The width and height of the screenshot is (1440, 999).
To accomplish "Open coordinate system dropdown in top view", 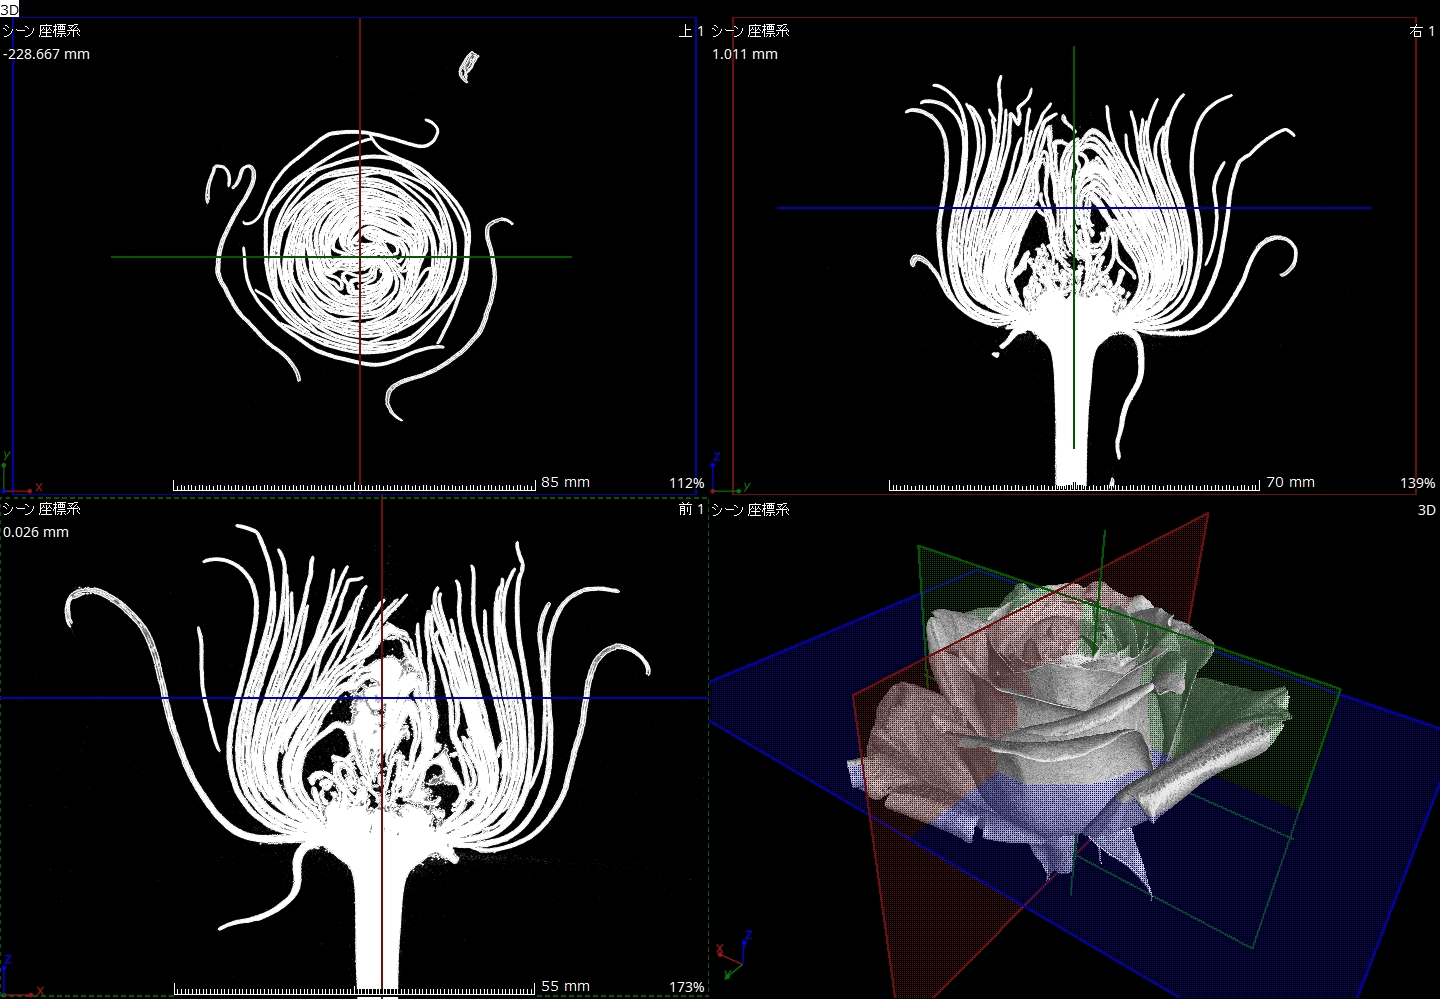I will (x=41, y=31).
